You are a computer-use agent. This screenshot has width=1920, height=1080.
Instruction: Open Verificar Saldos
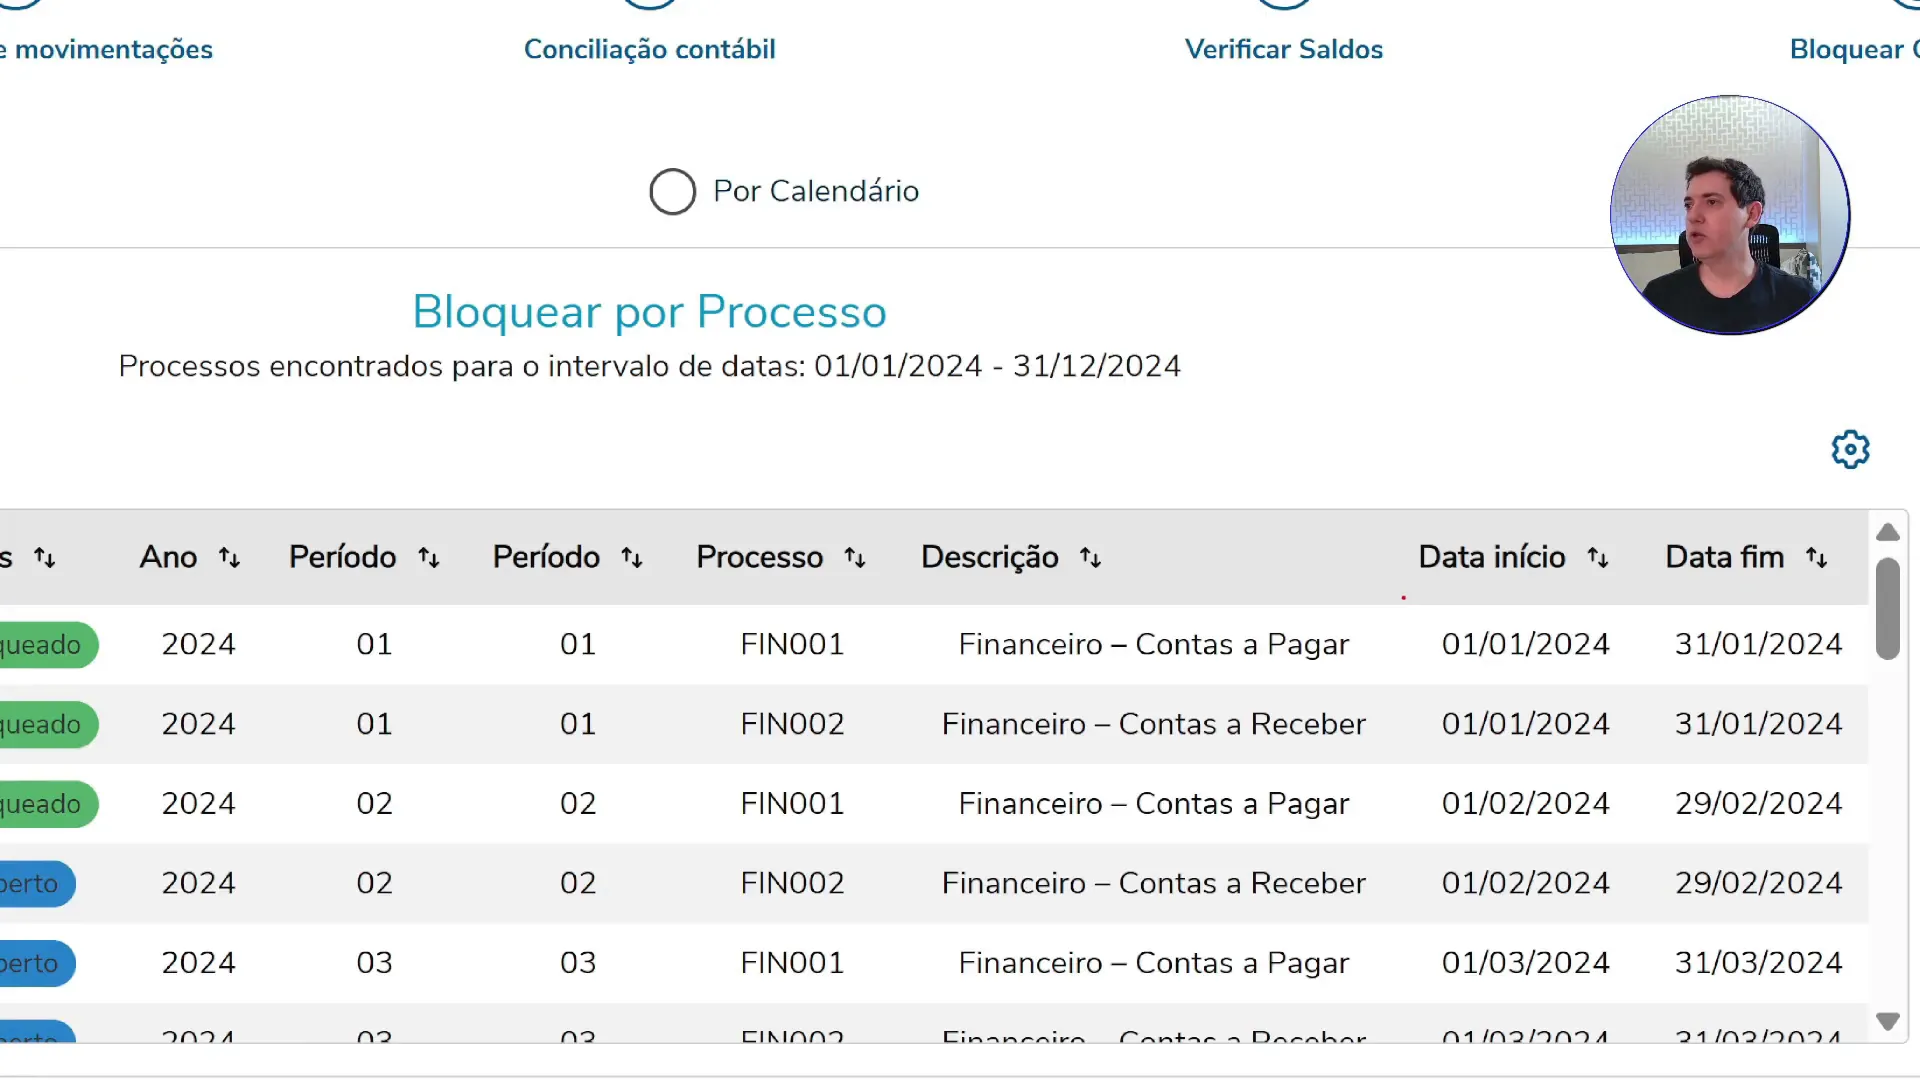pos(1283,48)
